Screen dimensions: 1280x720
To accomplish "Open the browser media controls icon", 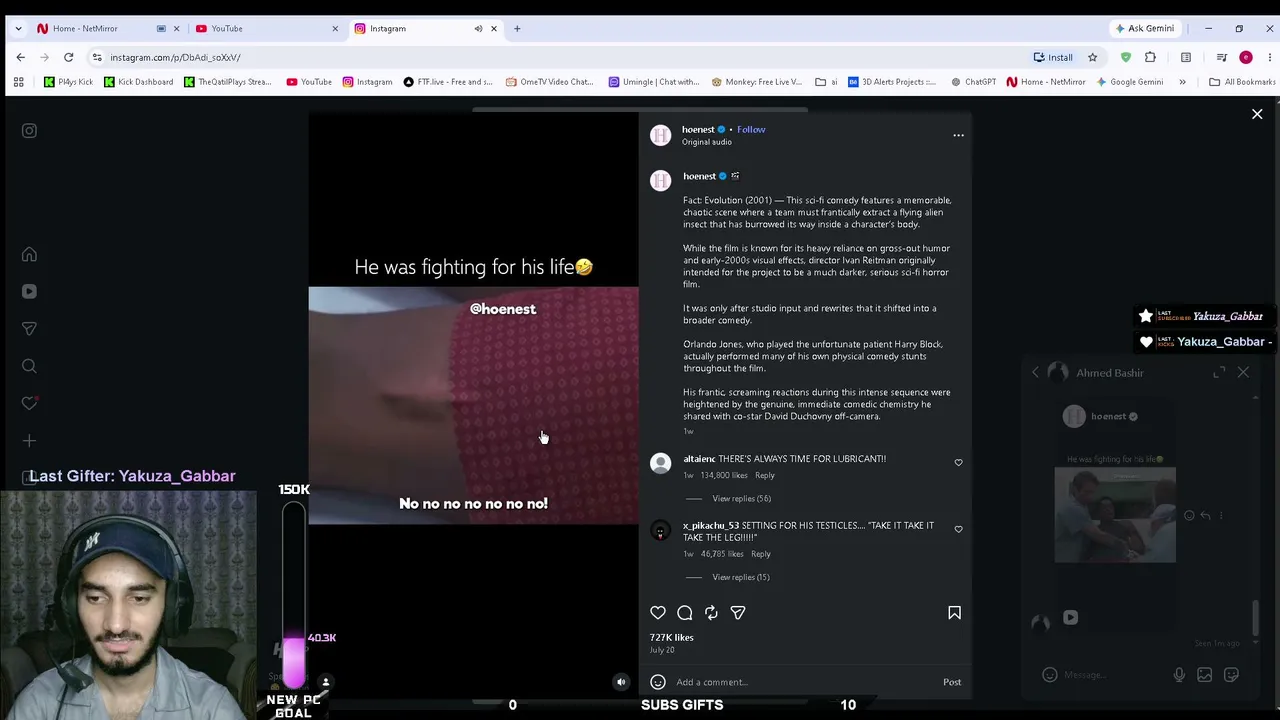I will pos(1221,57).
